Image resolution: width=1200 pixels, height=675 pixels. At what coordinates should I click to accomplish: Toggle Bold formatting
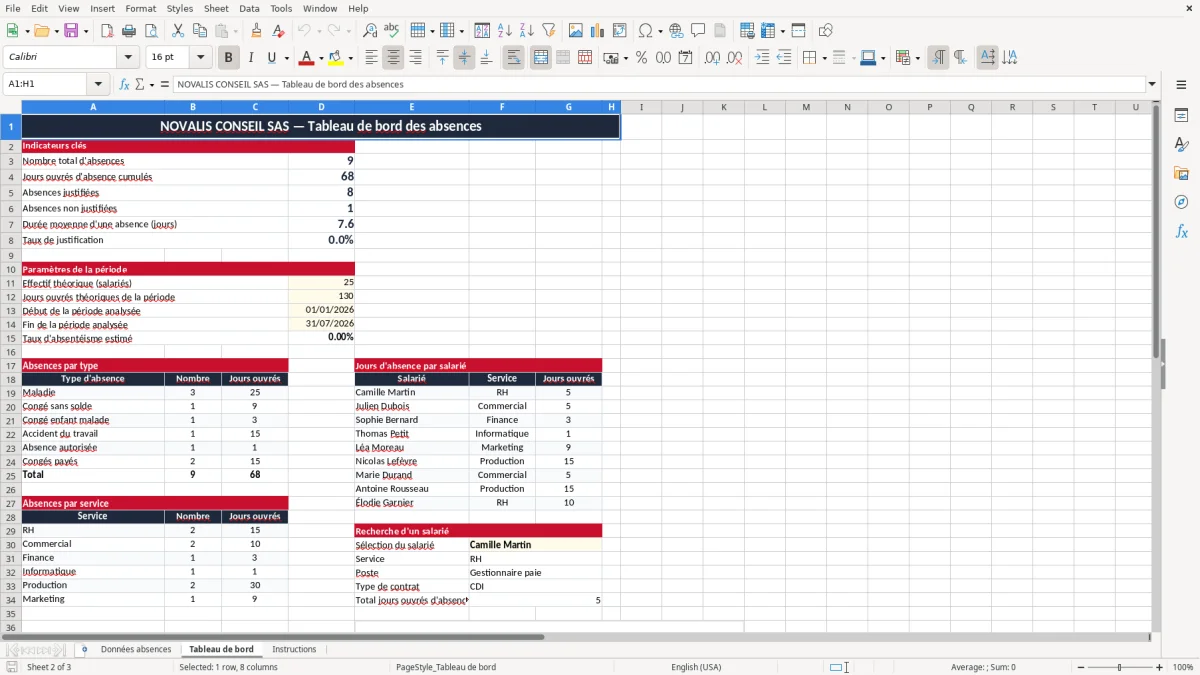(228, 58)
